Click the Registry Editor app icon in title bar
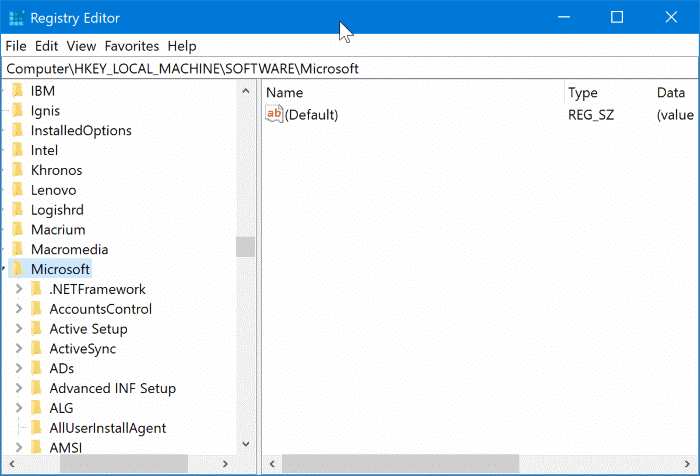This screenshot has height=476, width=700. 17,18
